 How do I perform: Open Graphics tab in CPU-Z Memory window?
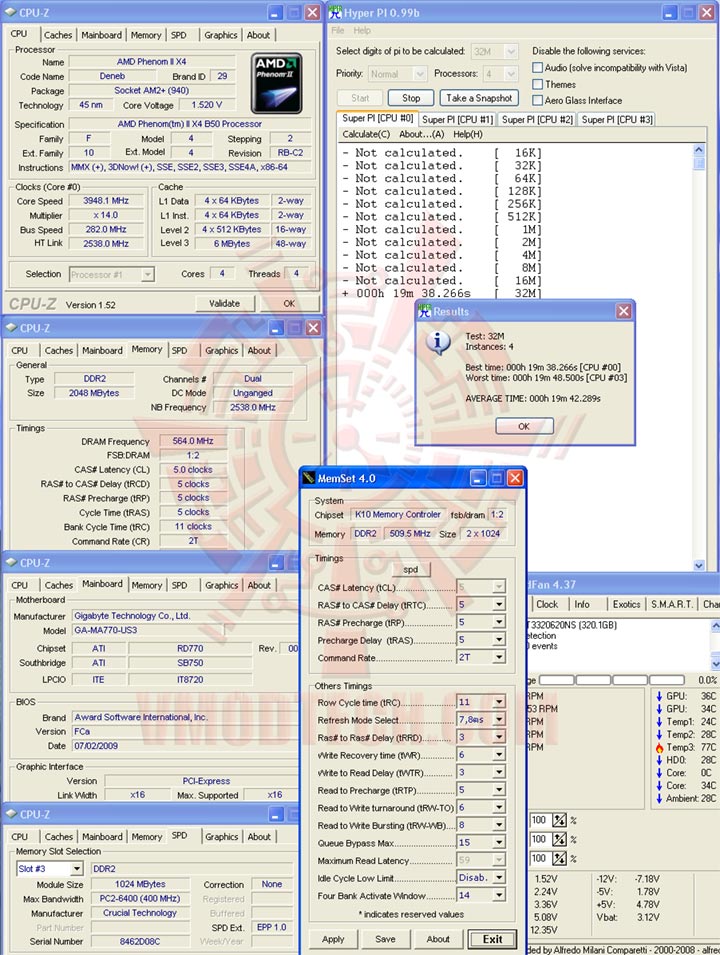222,350
